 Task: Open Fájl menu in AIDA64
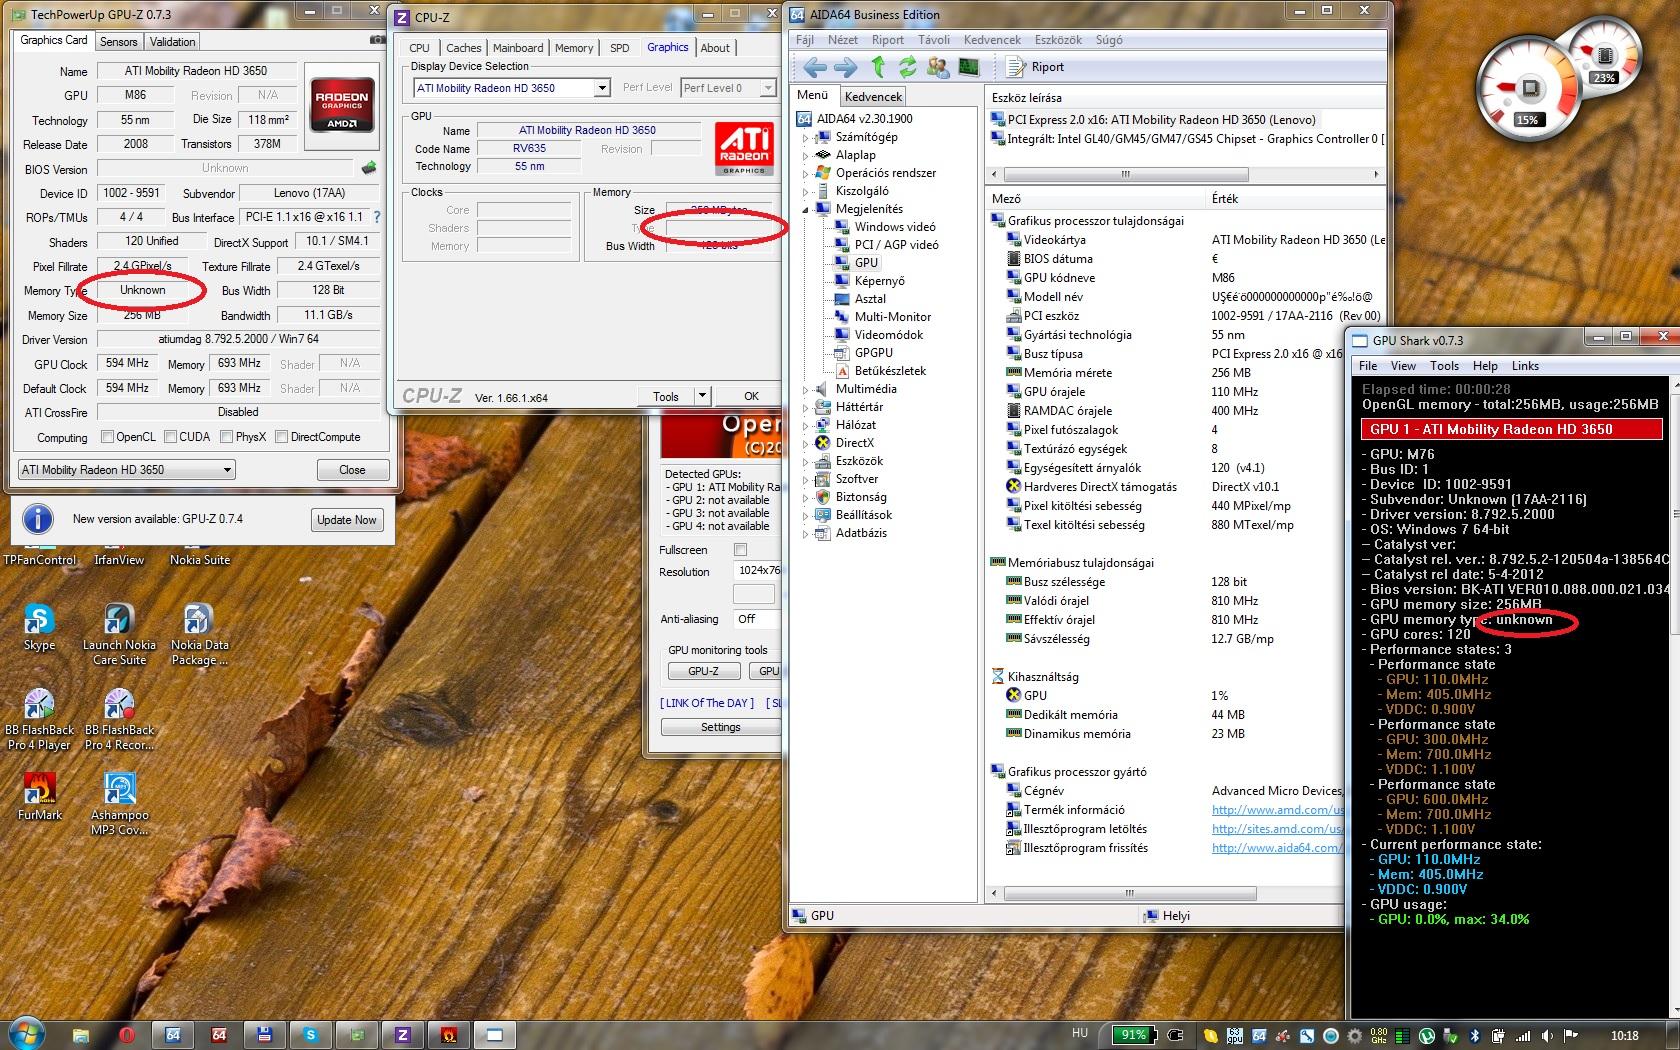pyautogui.click(x=805, y=40)
